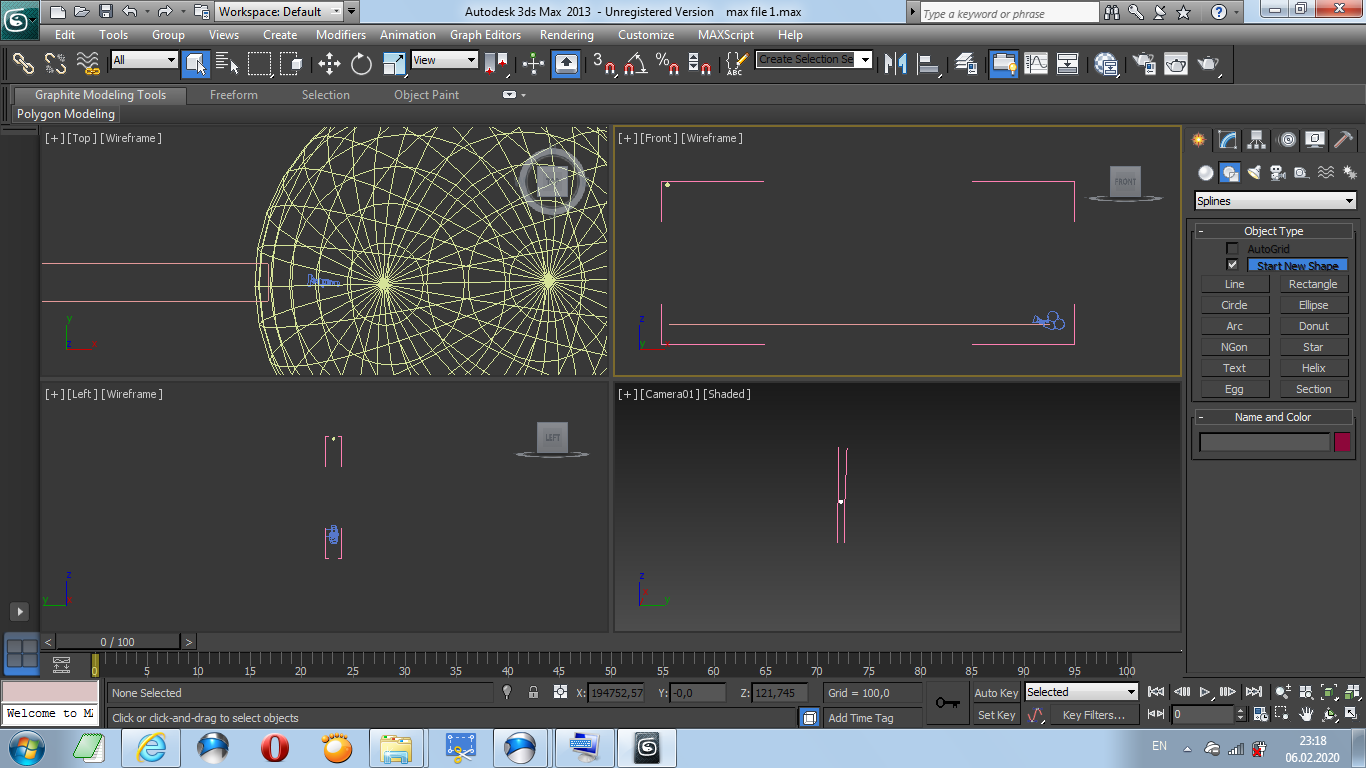Open the Rendering menu
This screenshot has height=768, width=1366.
point(567,35)
